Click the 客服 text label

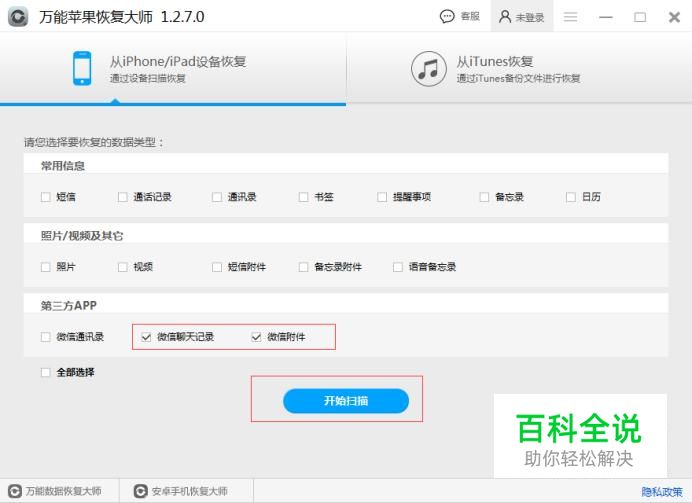coord(470,17)
